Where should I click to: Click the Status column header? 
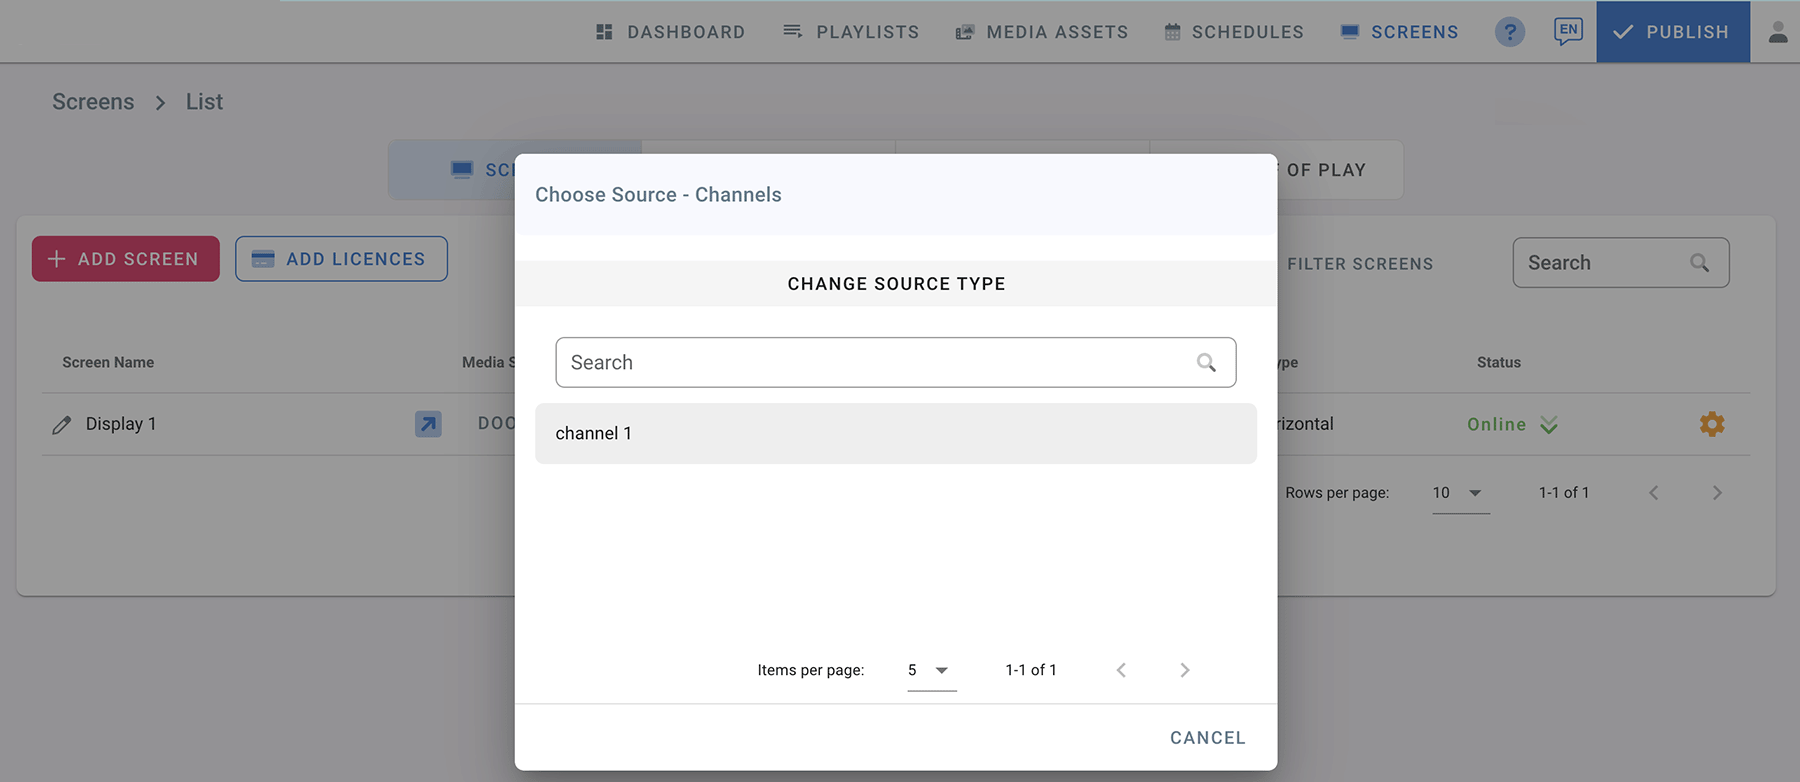point(1499,362)
